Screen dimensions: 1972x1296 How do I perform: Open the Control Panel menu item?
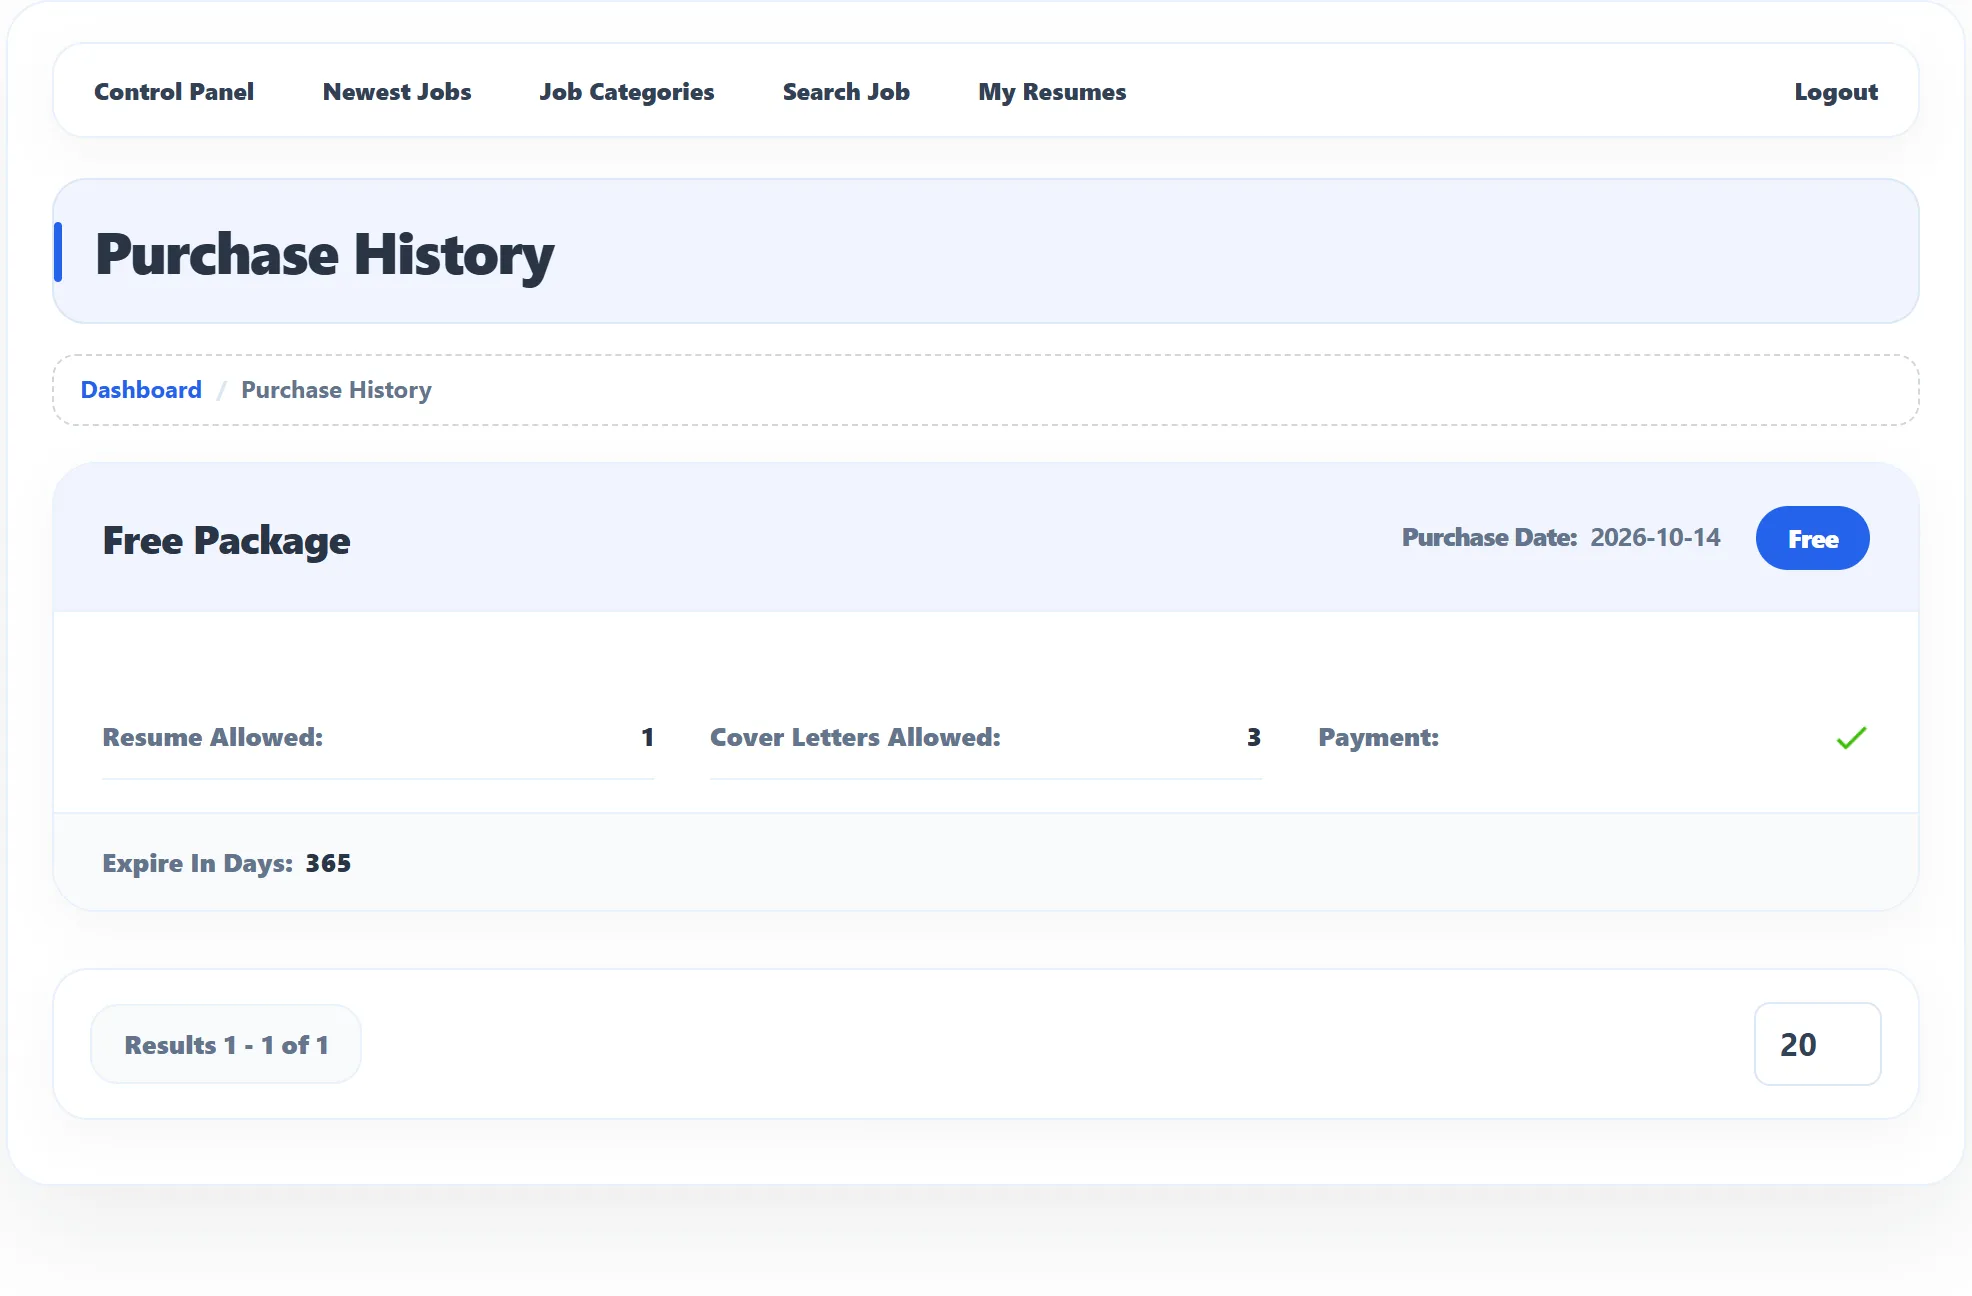click(174, 92)
